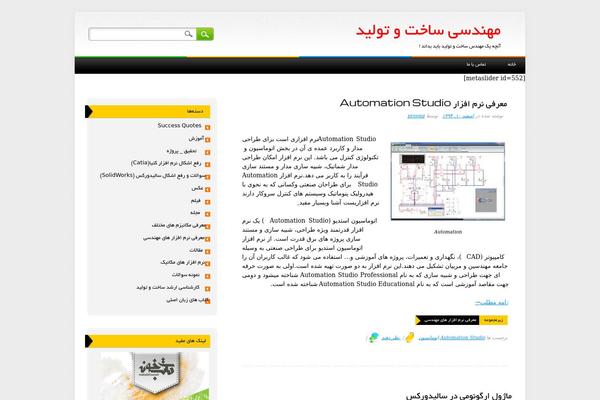This screenshot has width=600, height=400.
Task: Open the site title مهندسی ساخت و تولید
Action: pyautogui.click(x=428, y=31)
